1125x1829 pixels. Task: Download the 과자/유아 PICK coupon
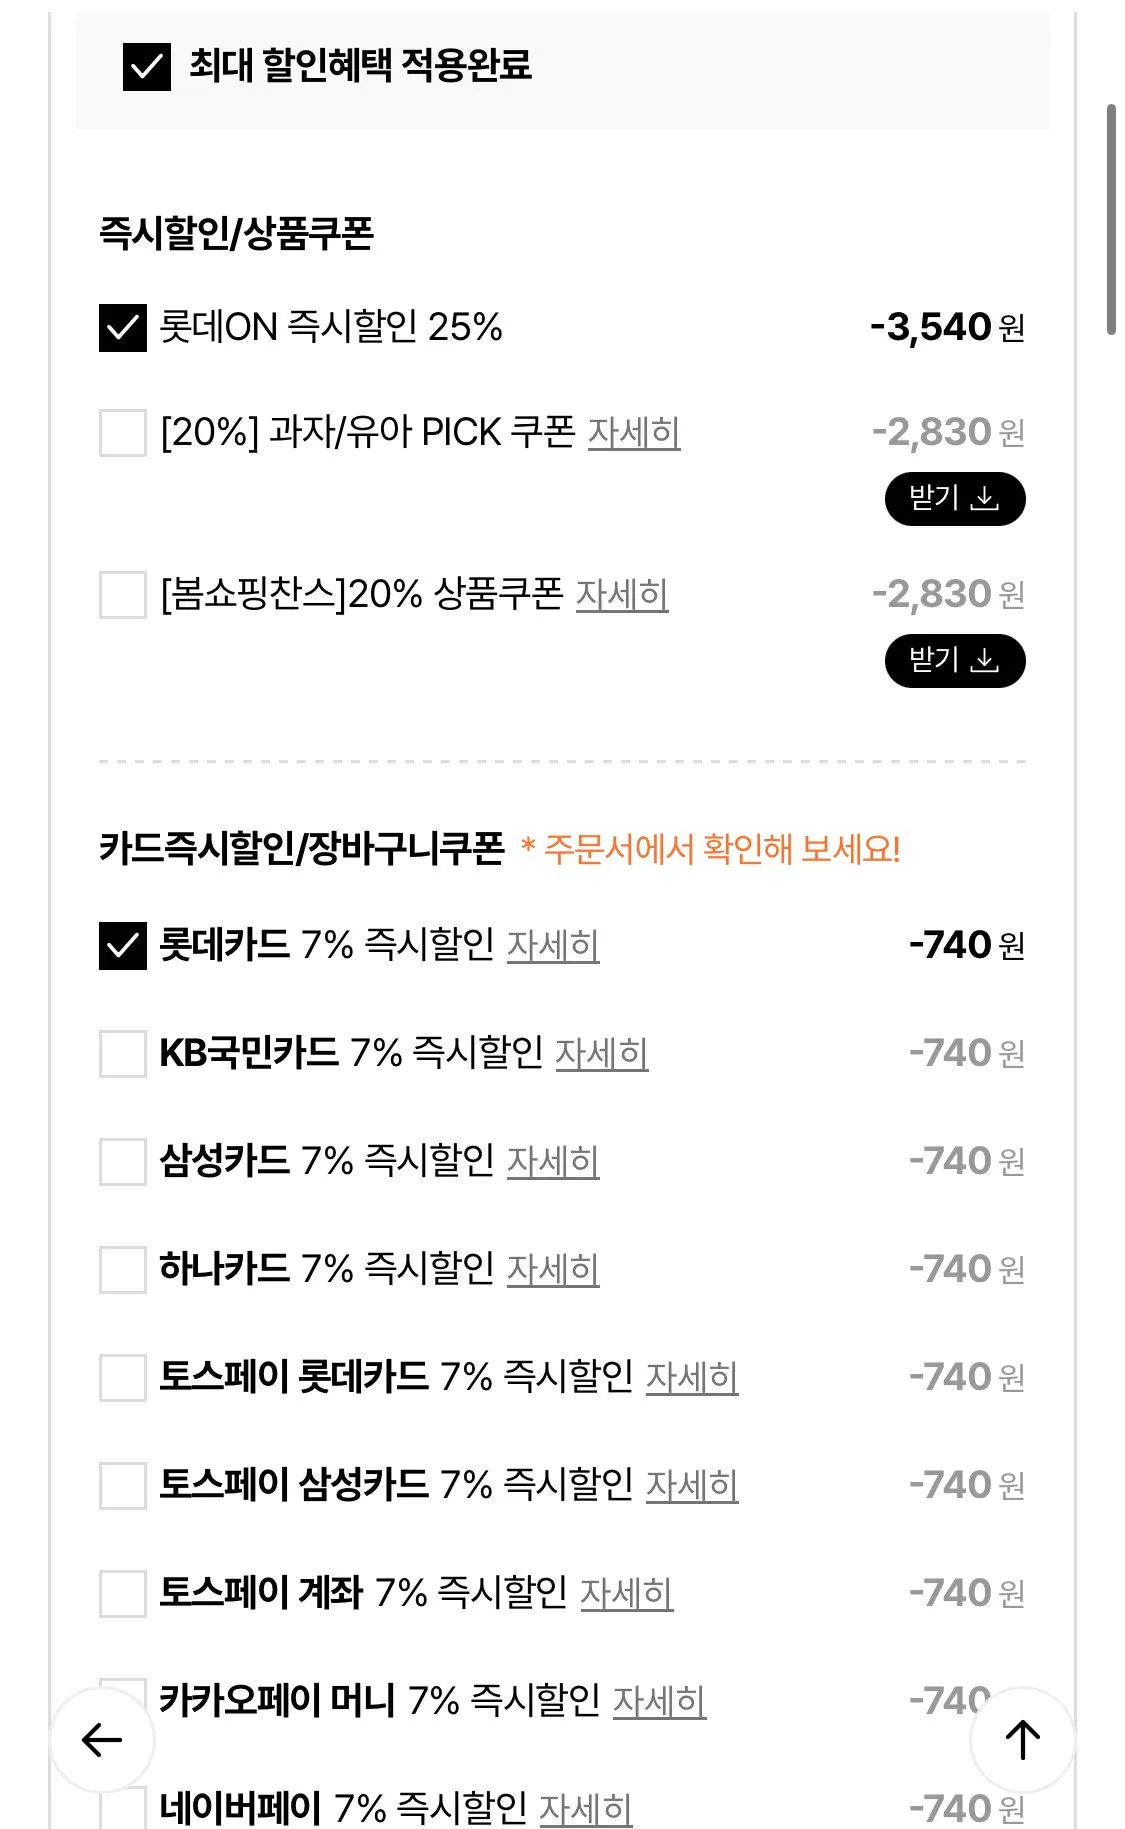pos(954,498)
